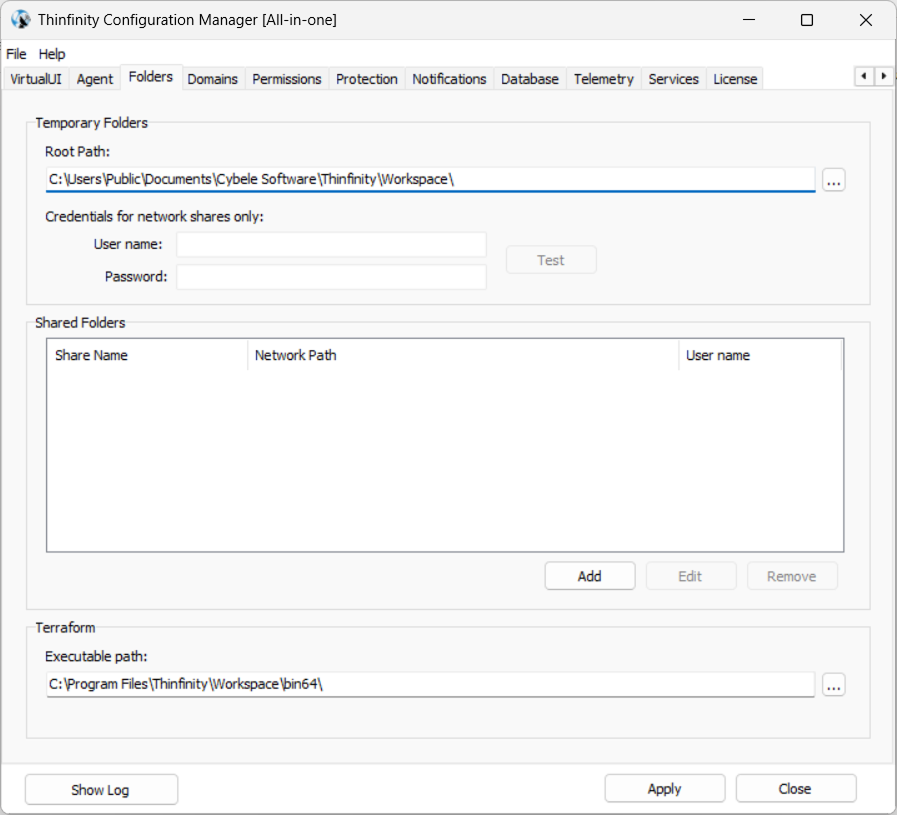The image size is (897, 815).
Task: Select the Folders tab
Action: pyautogui.click(x=150, y=77)
